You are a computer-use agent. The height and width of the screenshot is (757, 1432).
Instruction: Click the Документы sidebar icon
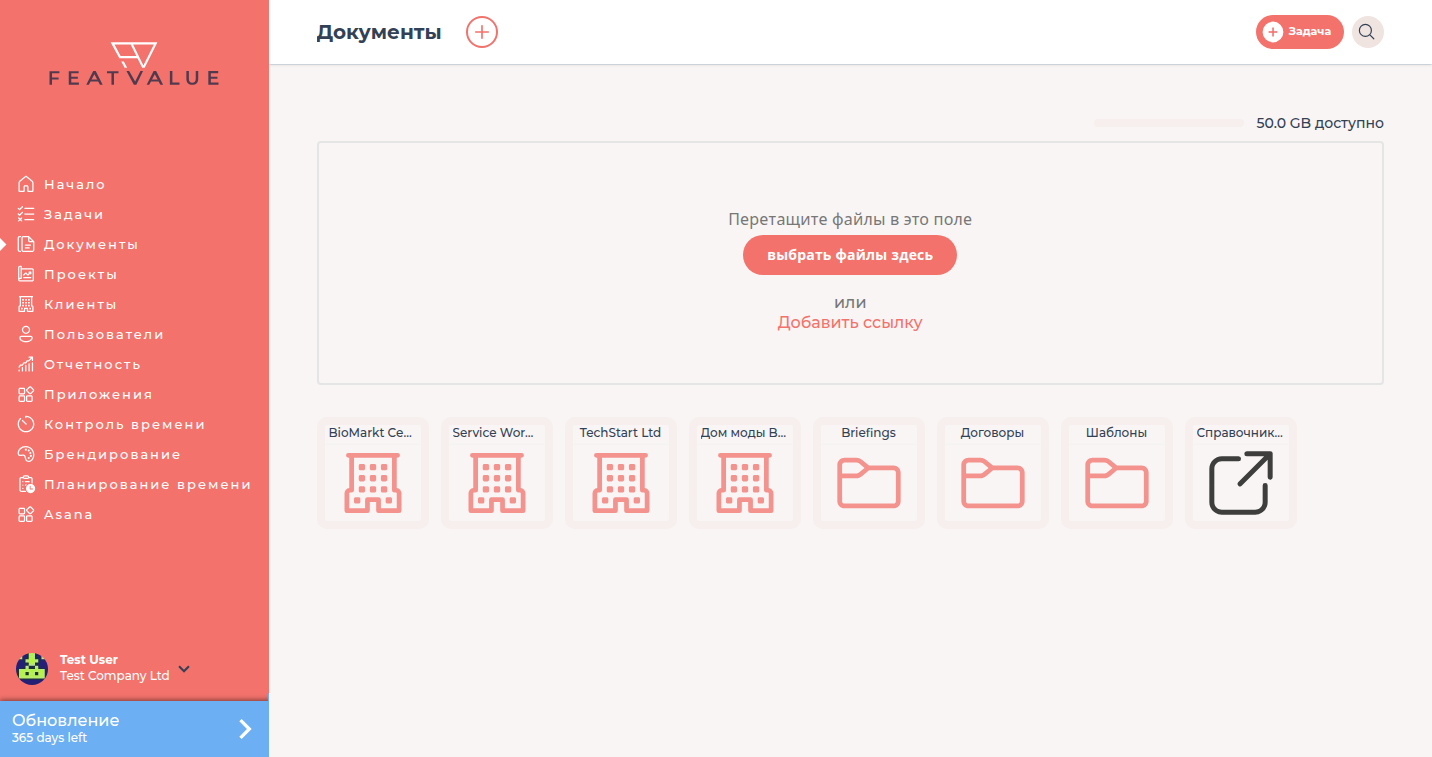tap(26, 244)
